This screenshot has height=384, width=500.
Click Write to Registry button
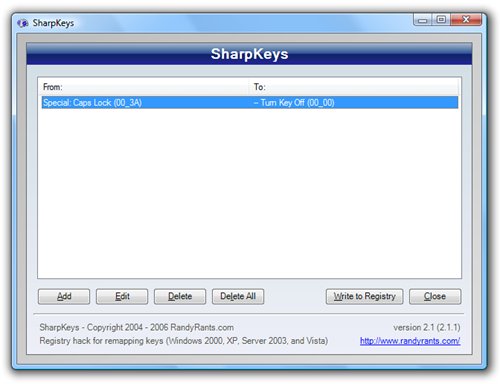click(x=365, y=296)
